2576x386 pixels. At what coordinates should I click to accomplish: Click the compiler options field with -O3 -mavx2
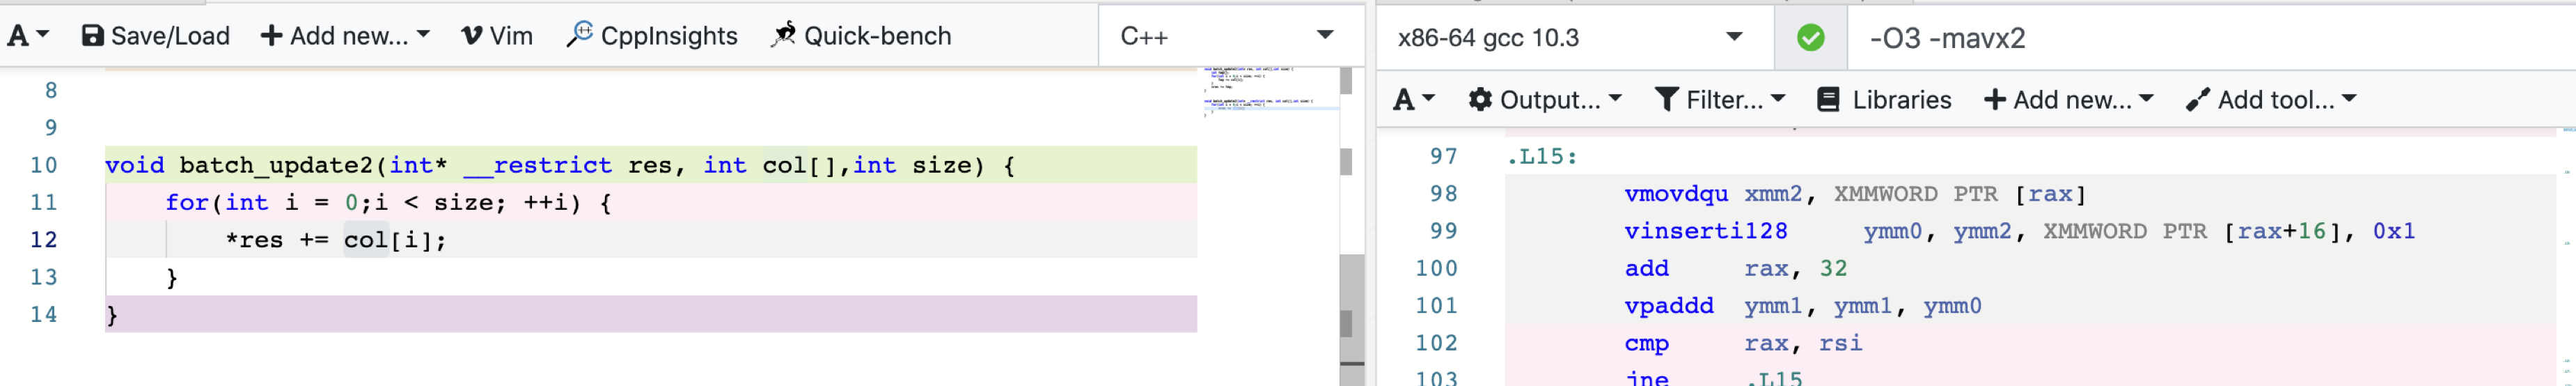pos(2200,38)
